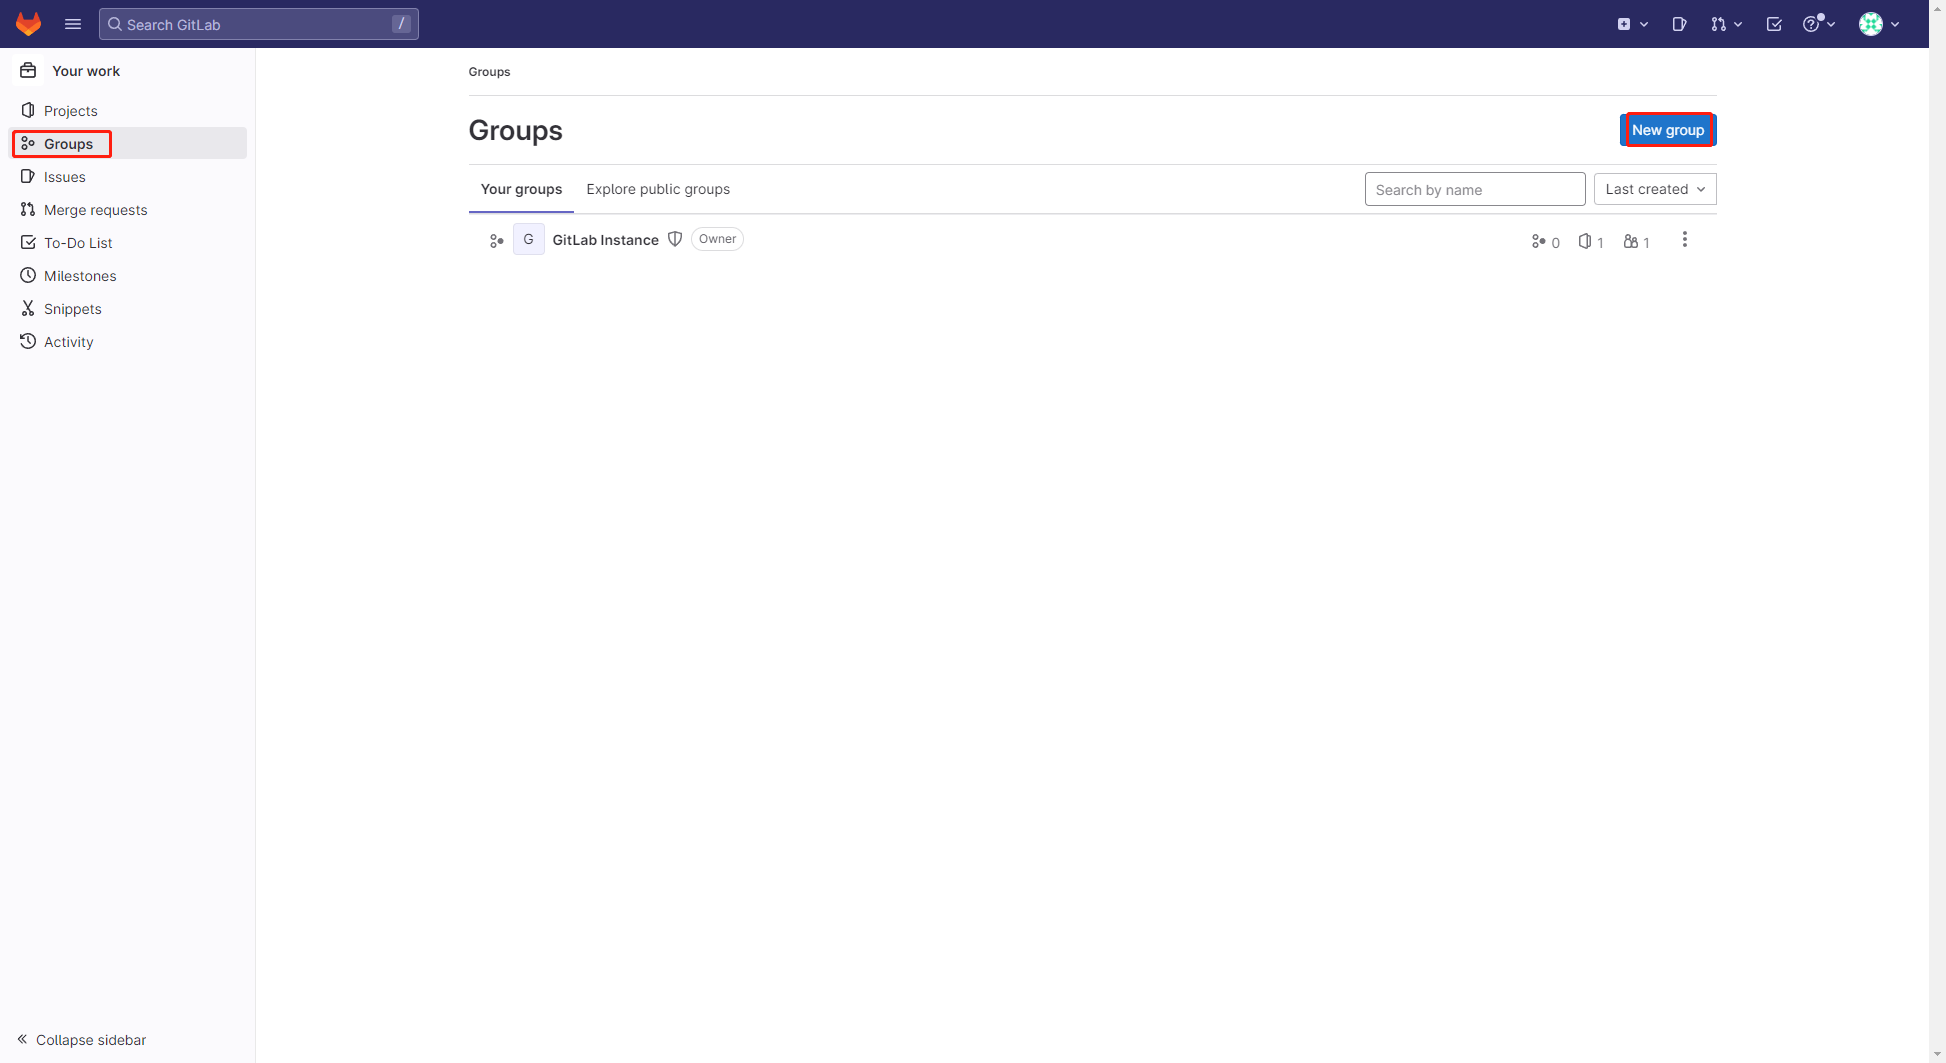The width and height of the screenshot is (1946, 1063).
Task: Click the shield visibility icon beside GitLab Instance
Action: 675,239
